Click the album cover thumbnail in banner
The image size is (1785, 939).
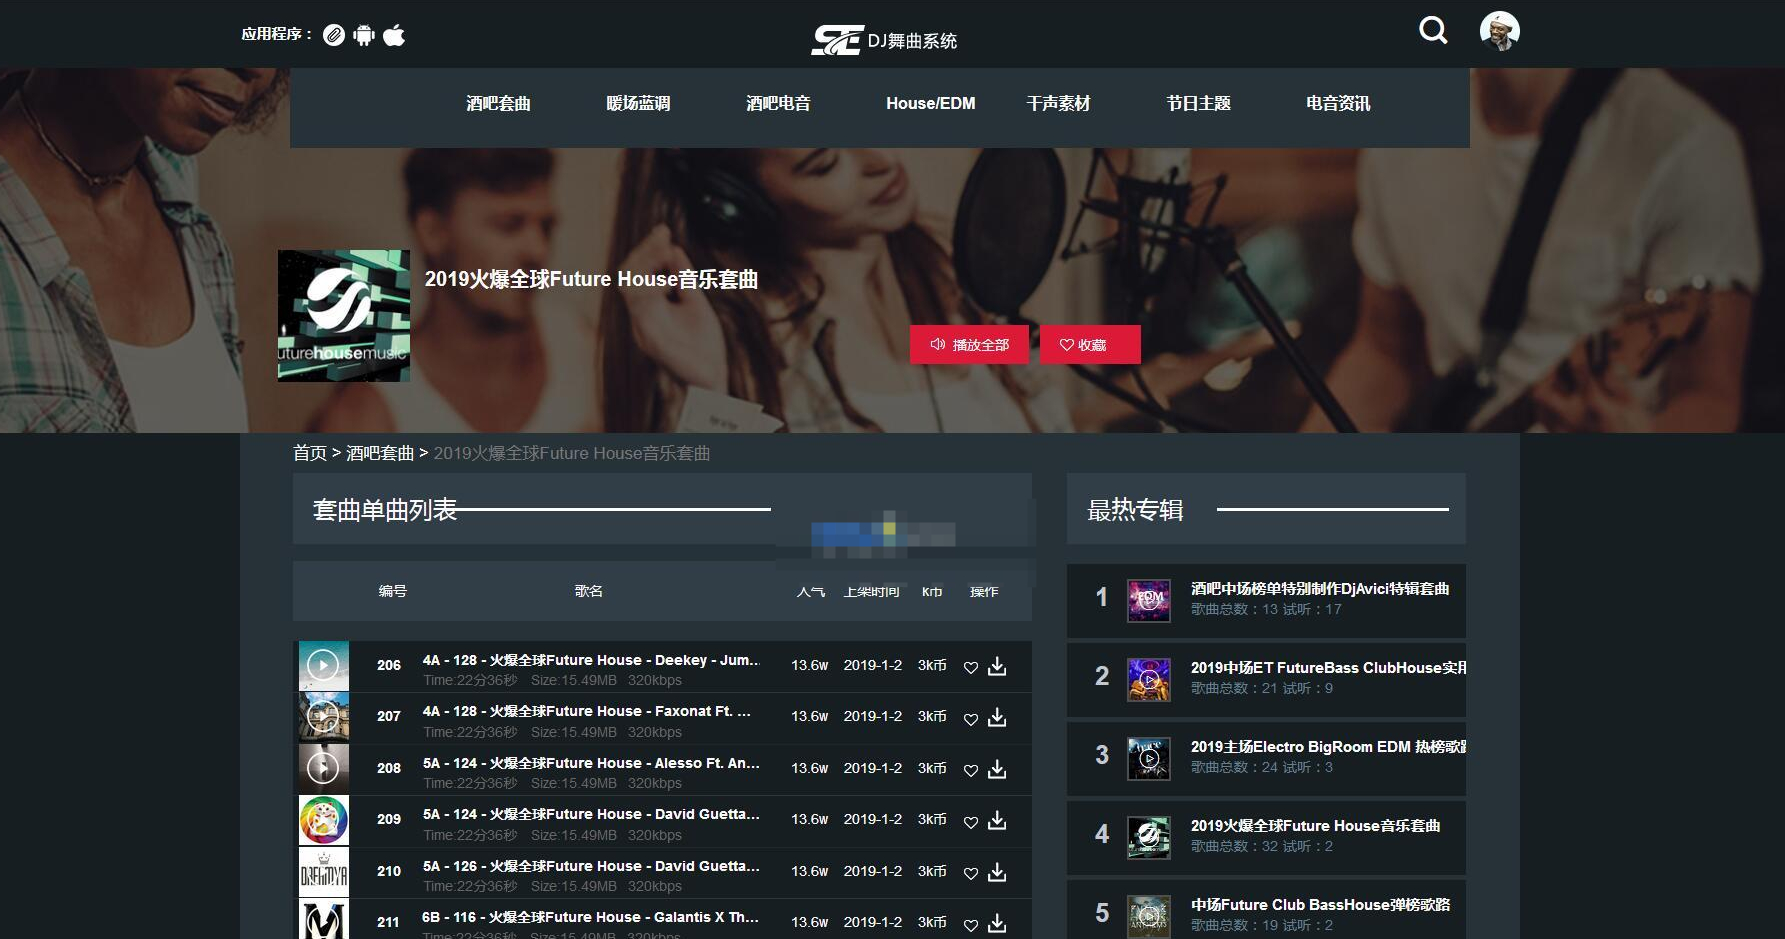pos(344,316)
